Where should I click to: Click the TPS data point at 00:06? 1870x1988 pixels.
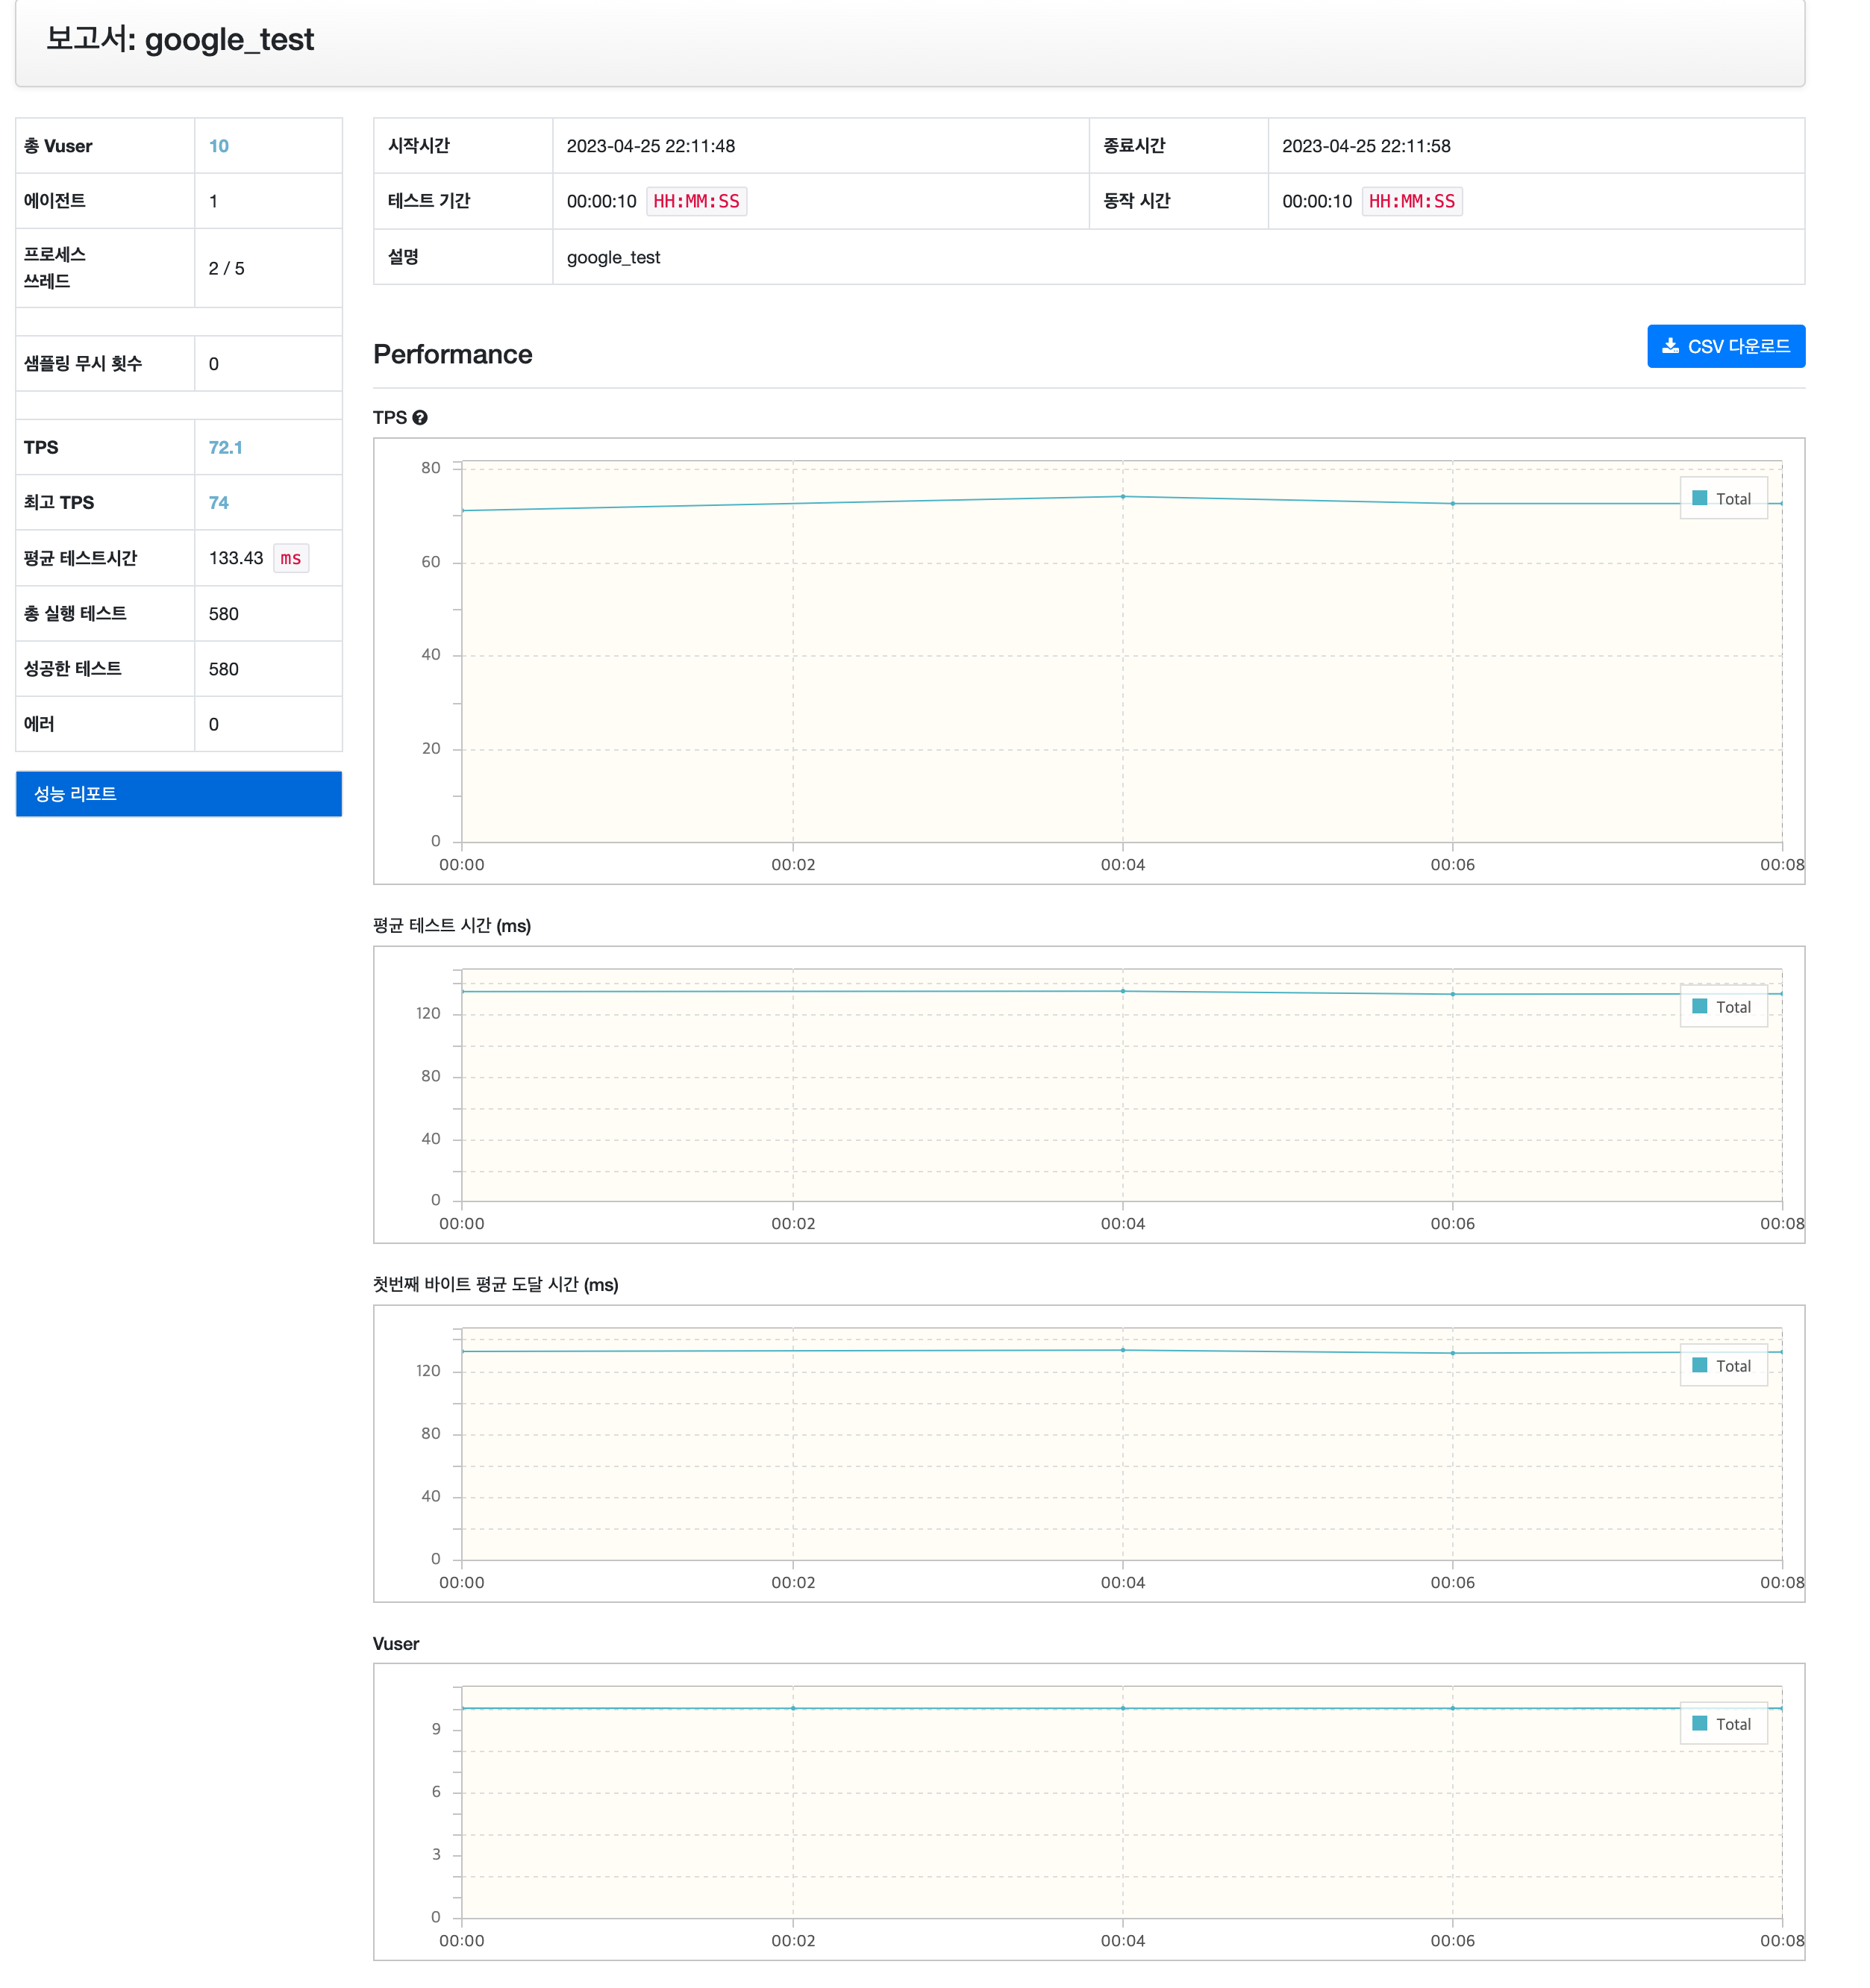[1452, 503]
